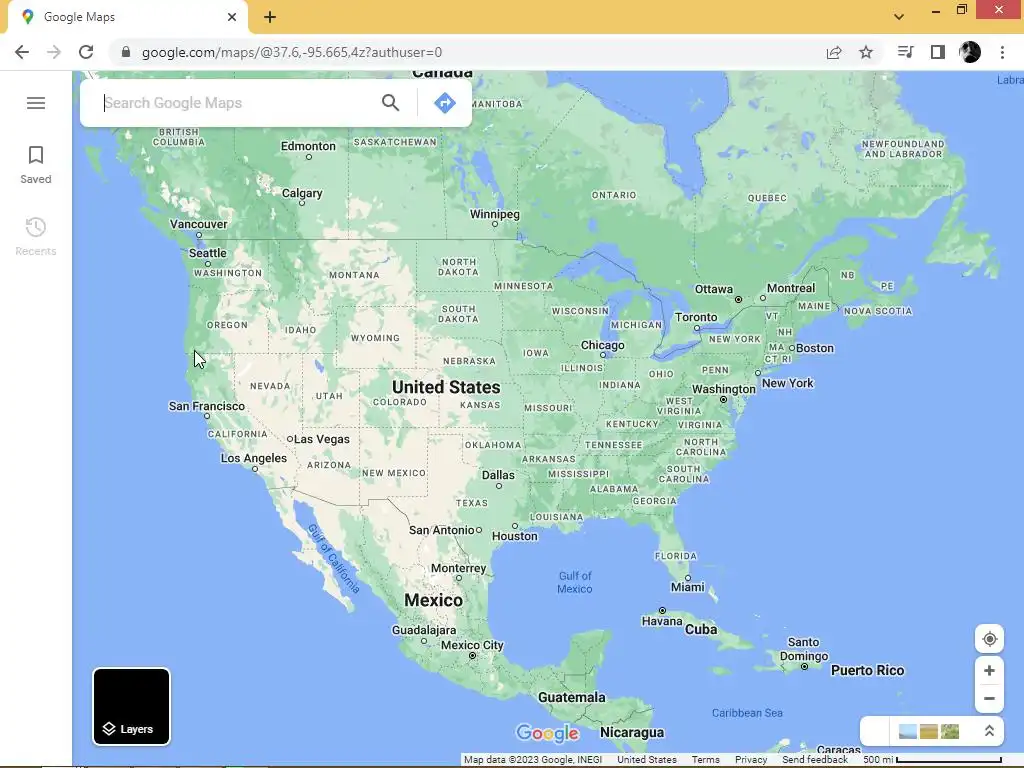Click the Toronto city label
Viewport: 1024px width, 768px height.
(696, 317)
